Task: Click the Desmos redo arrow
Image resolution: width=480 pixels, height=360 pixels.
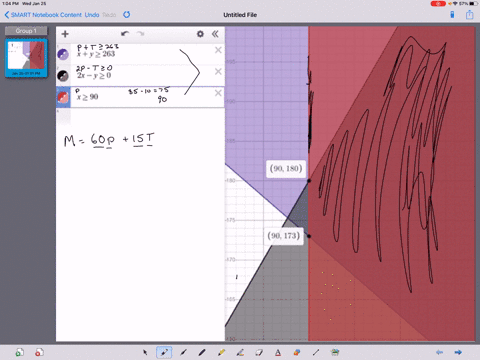Action: 141,34
